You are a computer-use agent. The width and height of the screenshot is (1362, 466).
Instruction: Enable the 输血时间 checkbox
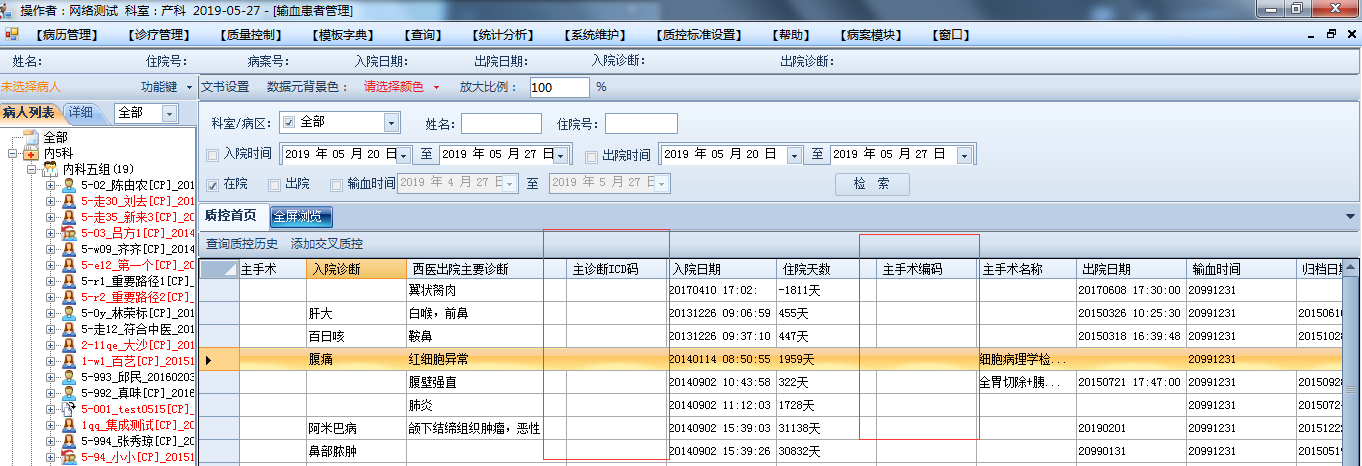point(336,184)
